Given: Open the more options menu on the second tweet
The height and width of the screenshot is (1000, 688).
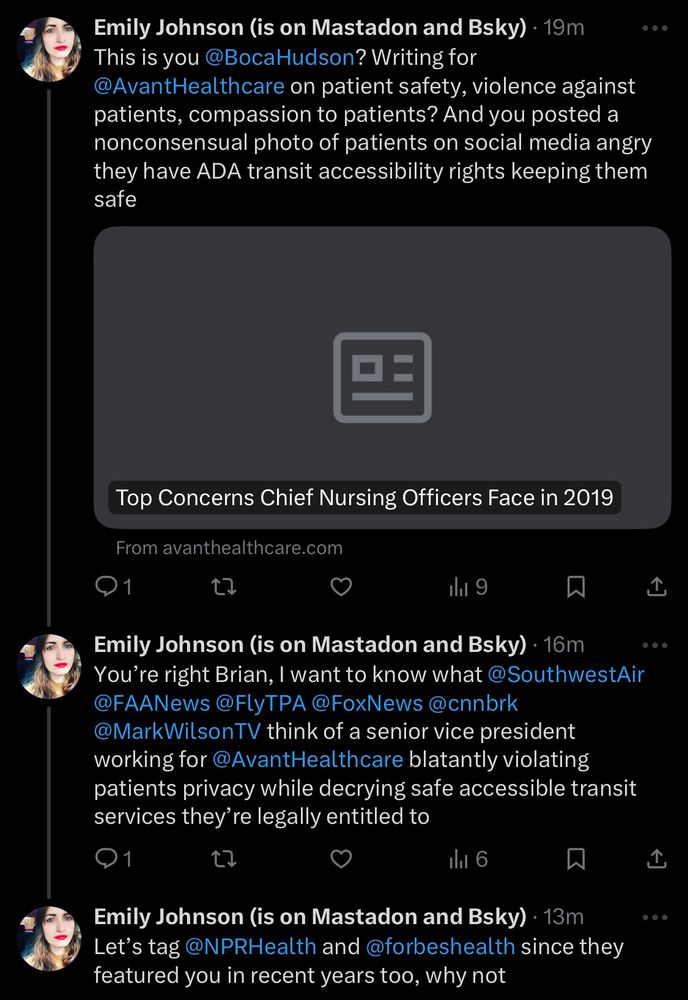Looking at the screenshot, I should pos(657,645).
